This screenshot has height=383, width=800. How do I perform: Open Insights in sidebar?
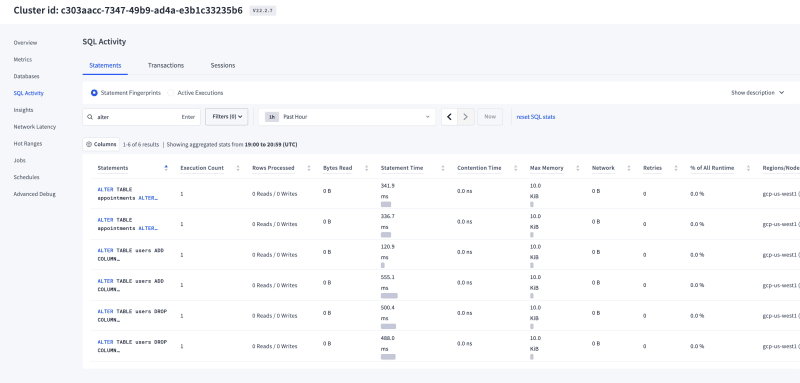pyautogui.click(x=23, y=110)
